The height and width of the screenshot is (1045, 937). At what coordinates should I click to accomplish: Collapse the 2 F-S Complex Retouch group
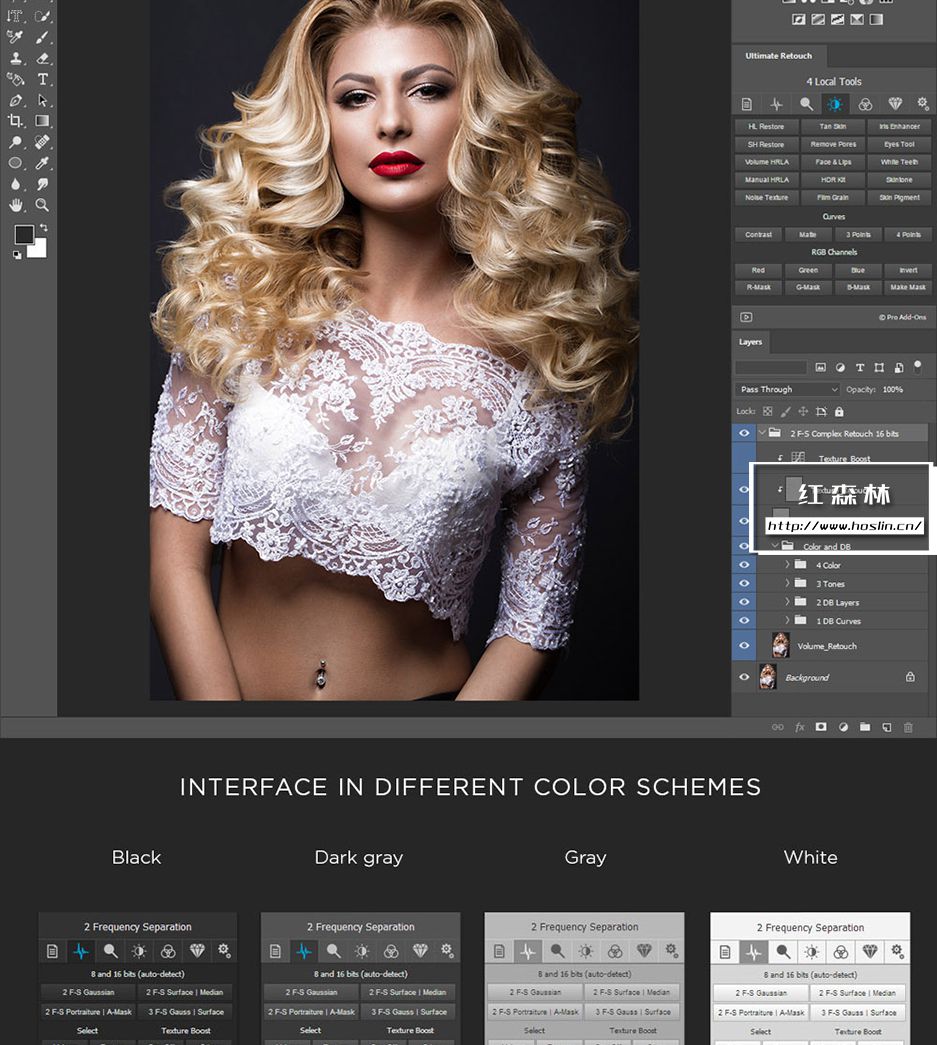[x=762, y=433]
